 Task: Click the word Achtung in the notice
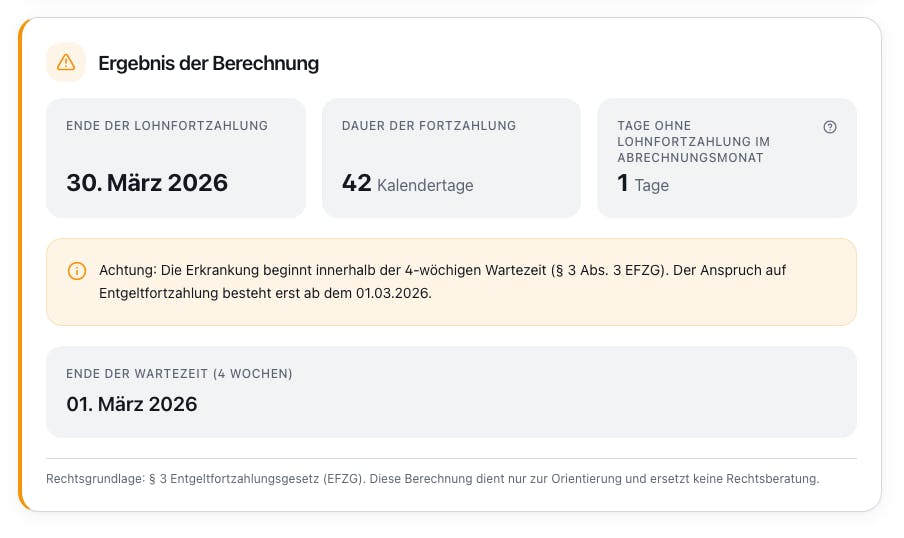point(126,270)
